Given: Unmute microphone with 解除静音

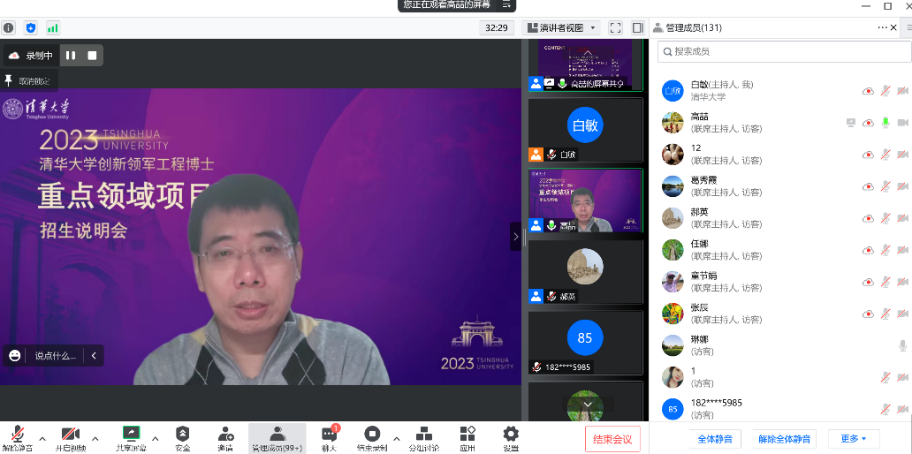Looking at the screenshot, I should coord(17,439).
